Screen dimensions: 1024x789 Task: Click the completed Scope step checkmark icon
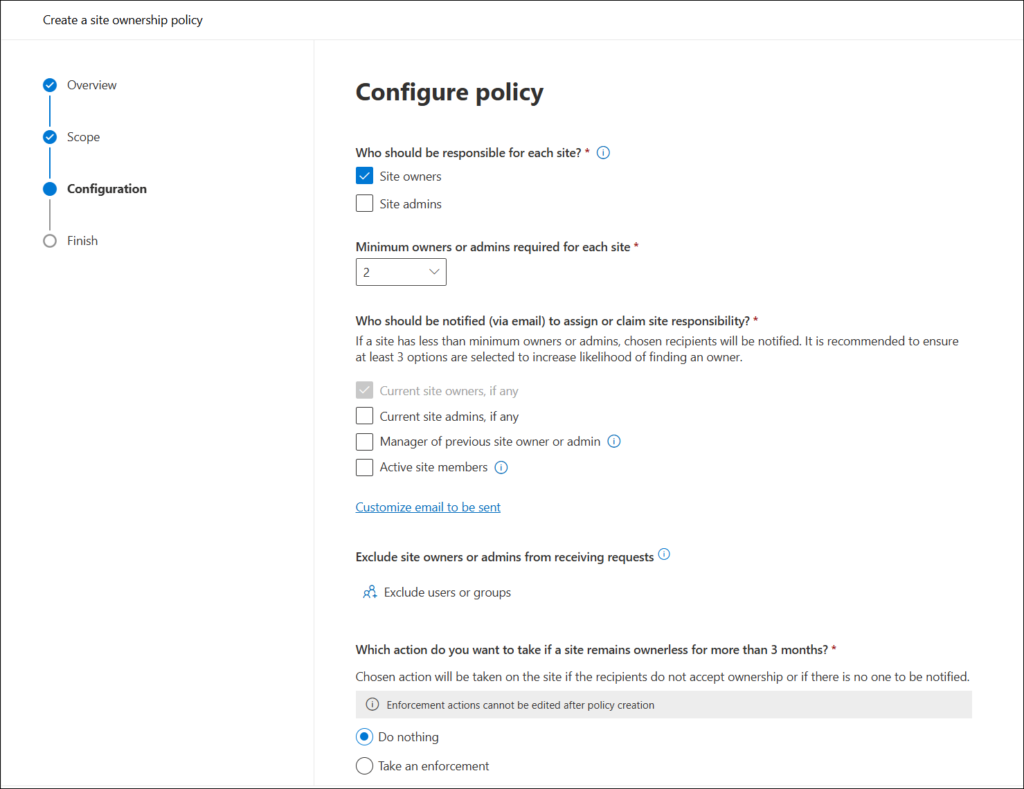click(x=50, y=137)
